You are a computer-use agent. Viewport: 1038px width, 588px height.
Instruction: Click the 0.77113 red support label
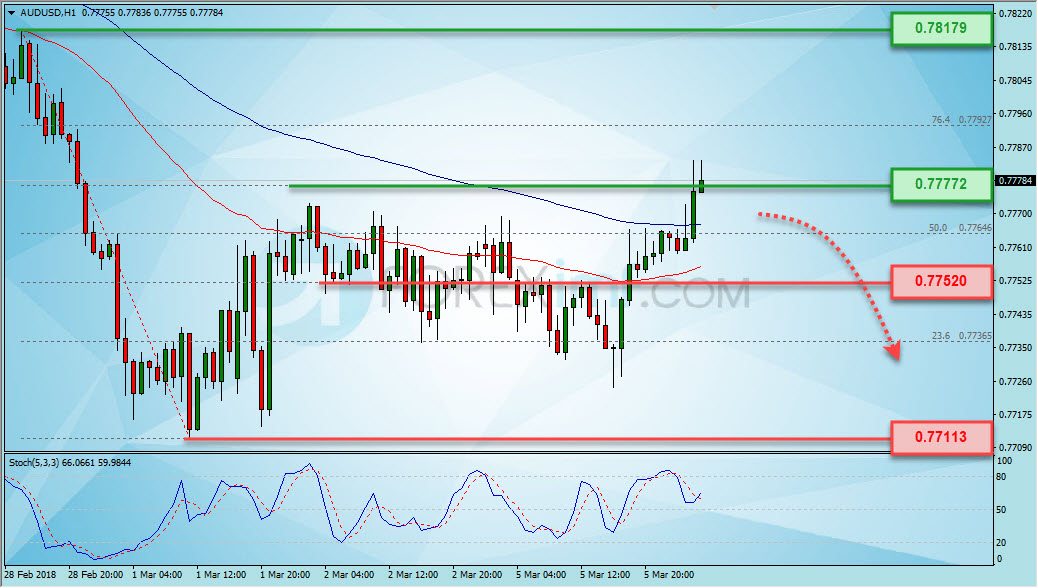click(941, 437)
